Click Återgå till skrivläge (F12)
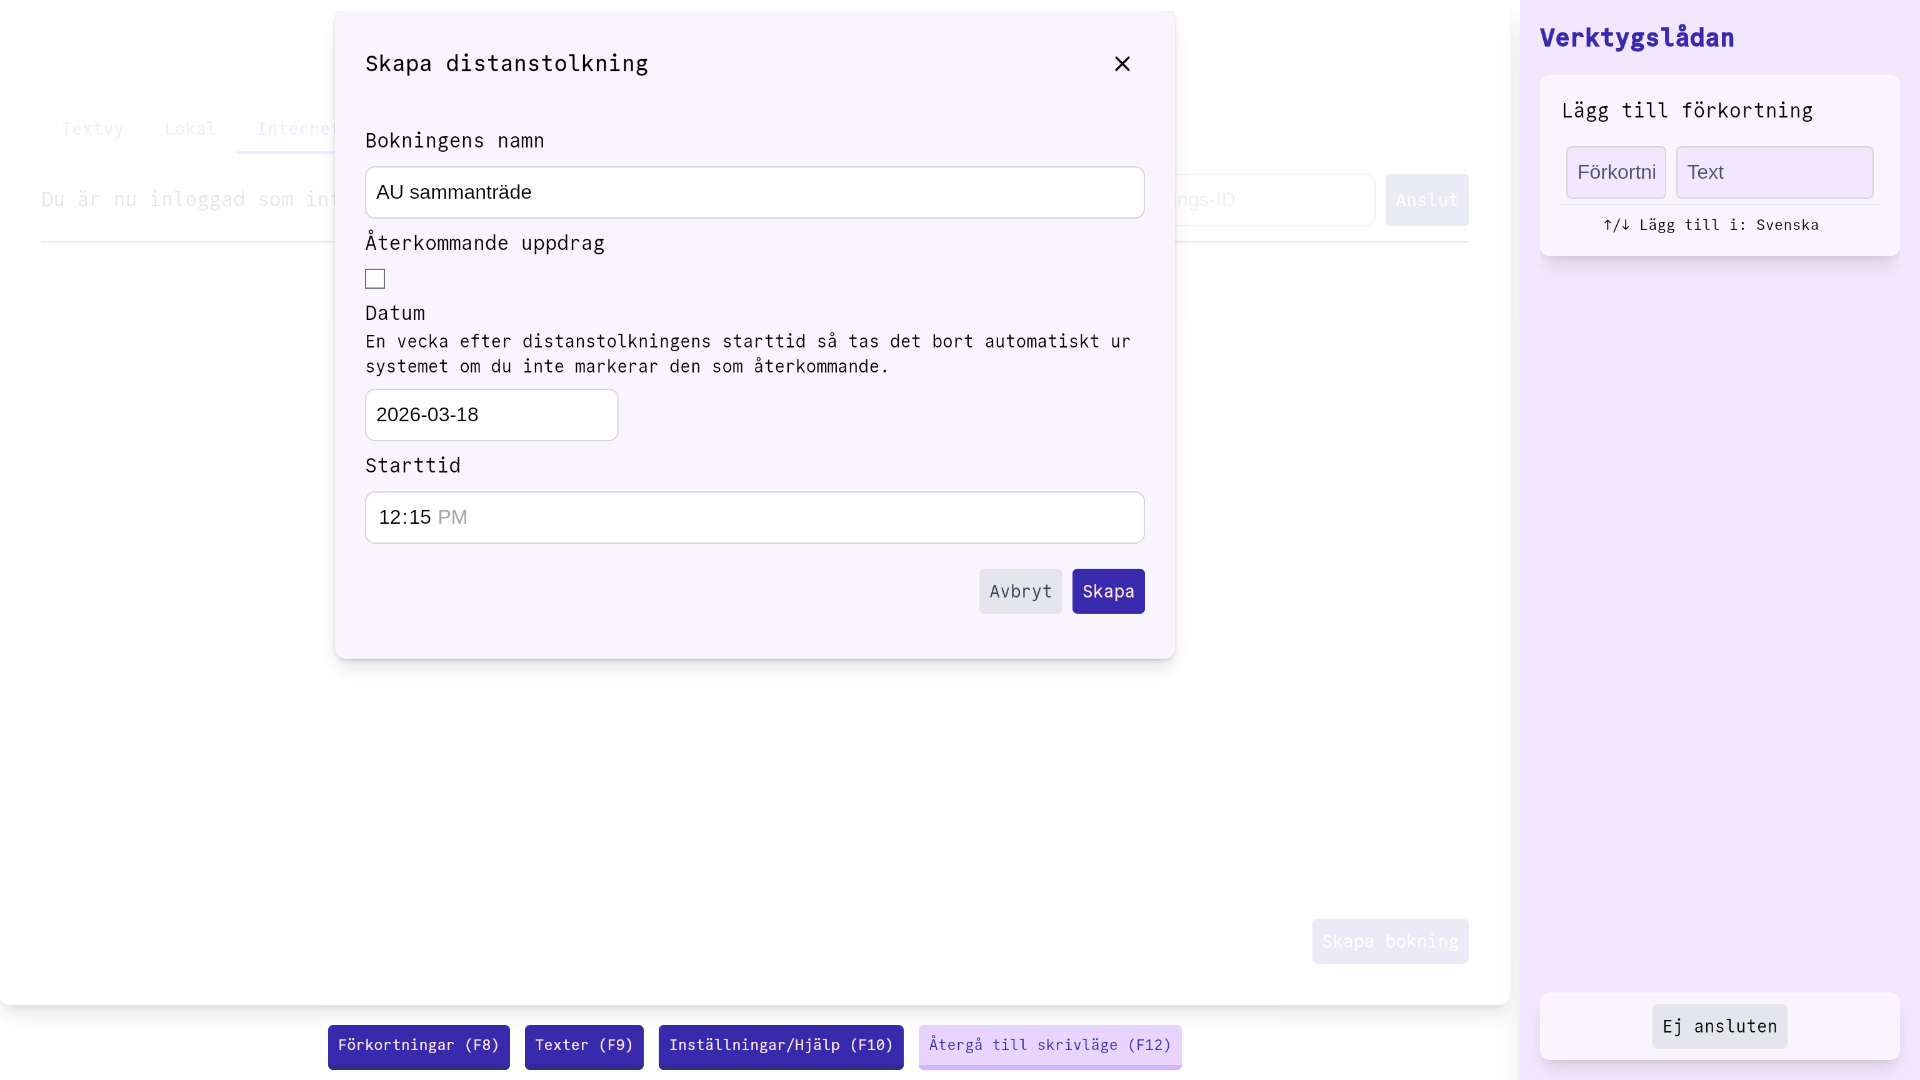Image resolution: width=1920 pixels, height=1080 pixels. [x=1049, y=1045]
